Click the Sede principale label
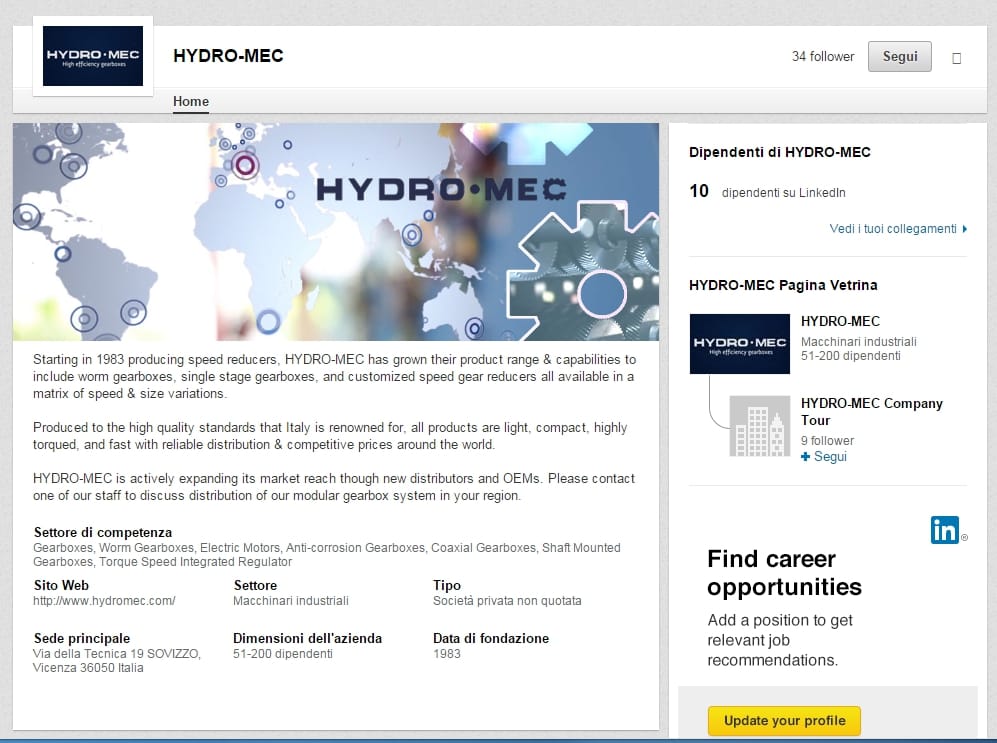997x743 pixels. [81, 638]
